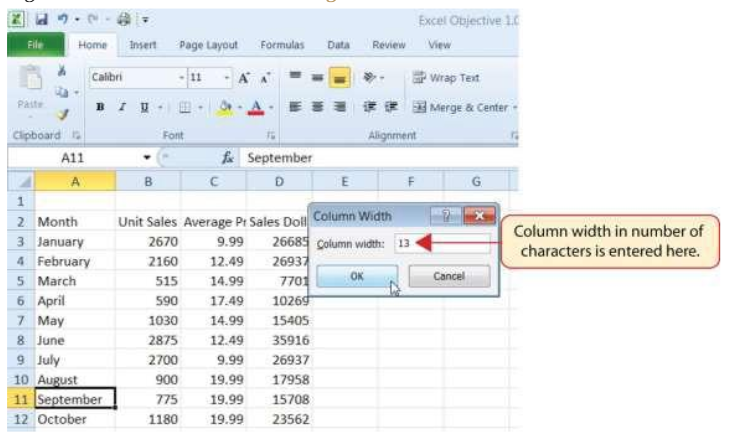Open the Underline style dropdown arrow
The height and width of the screenshot is (438, 730).
160,108
